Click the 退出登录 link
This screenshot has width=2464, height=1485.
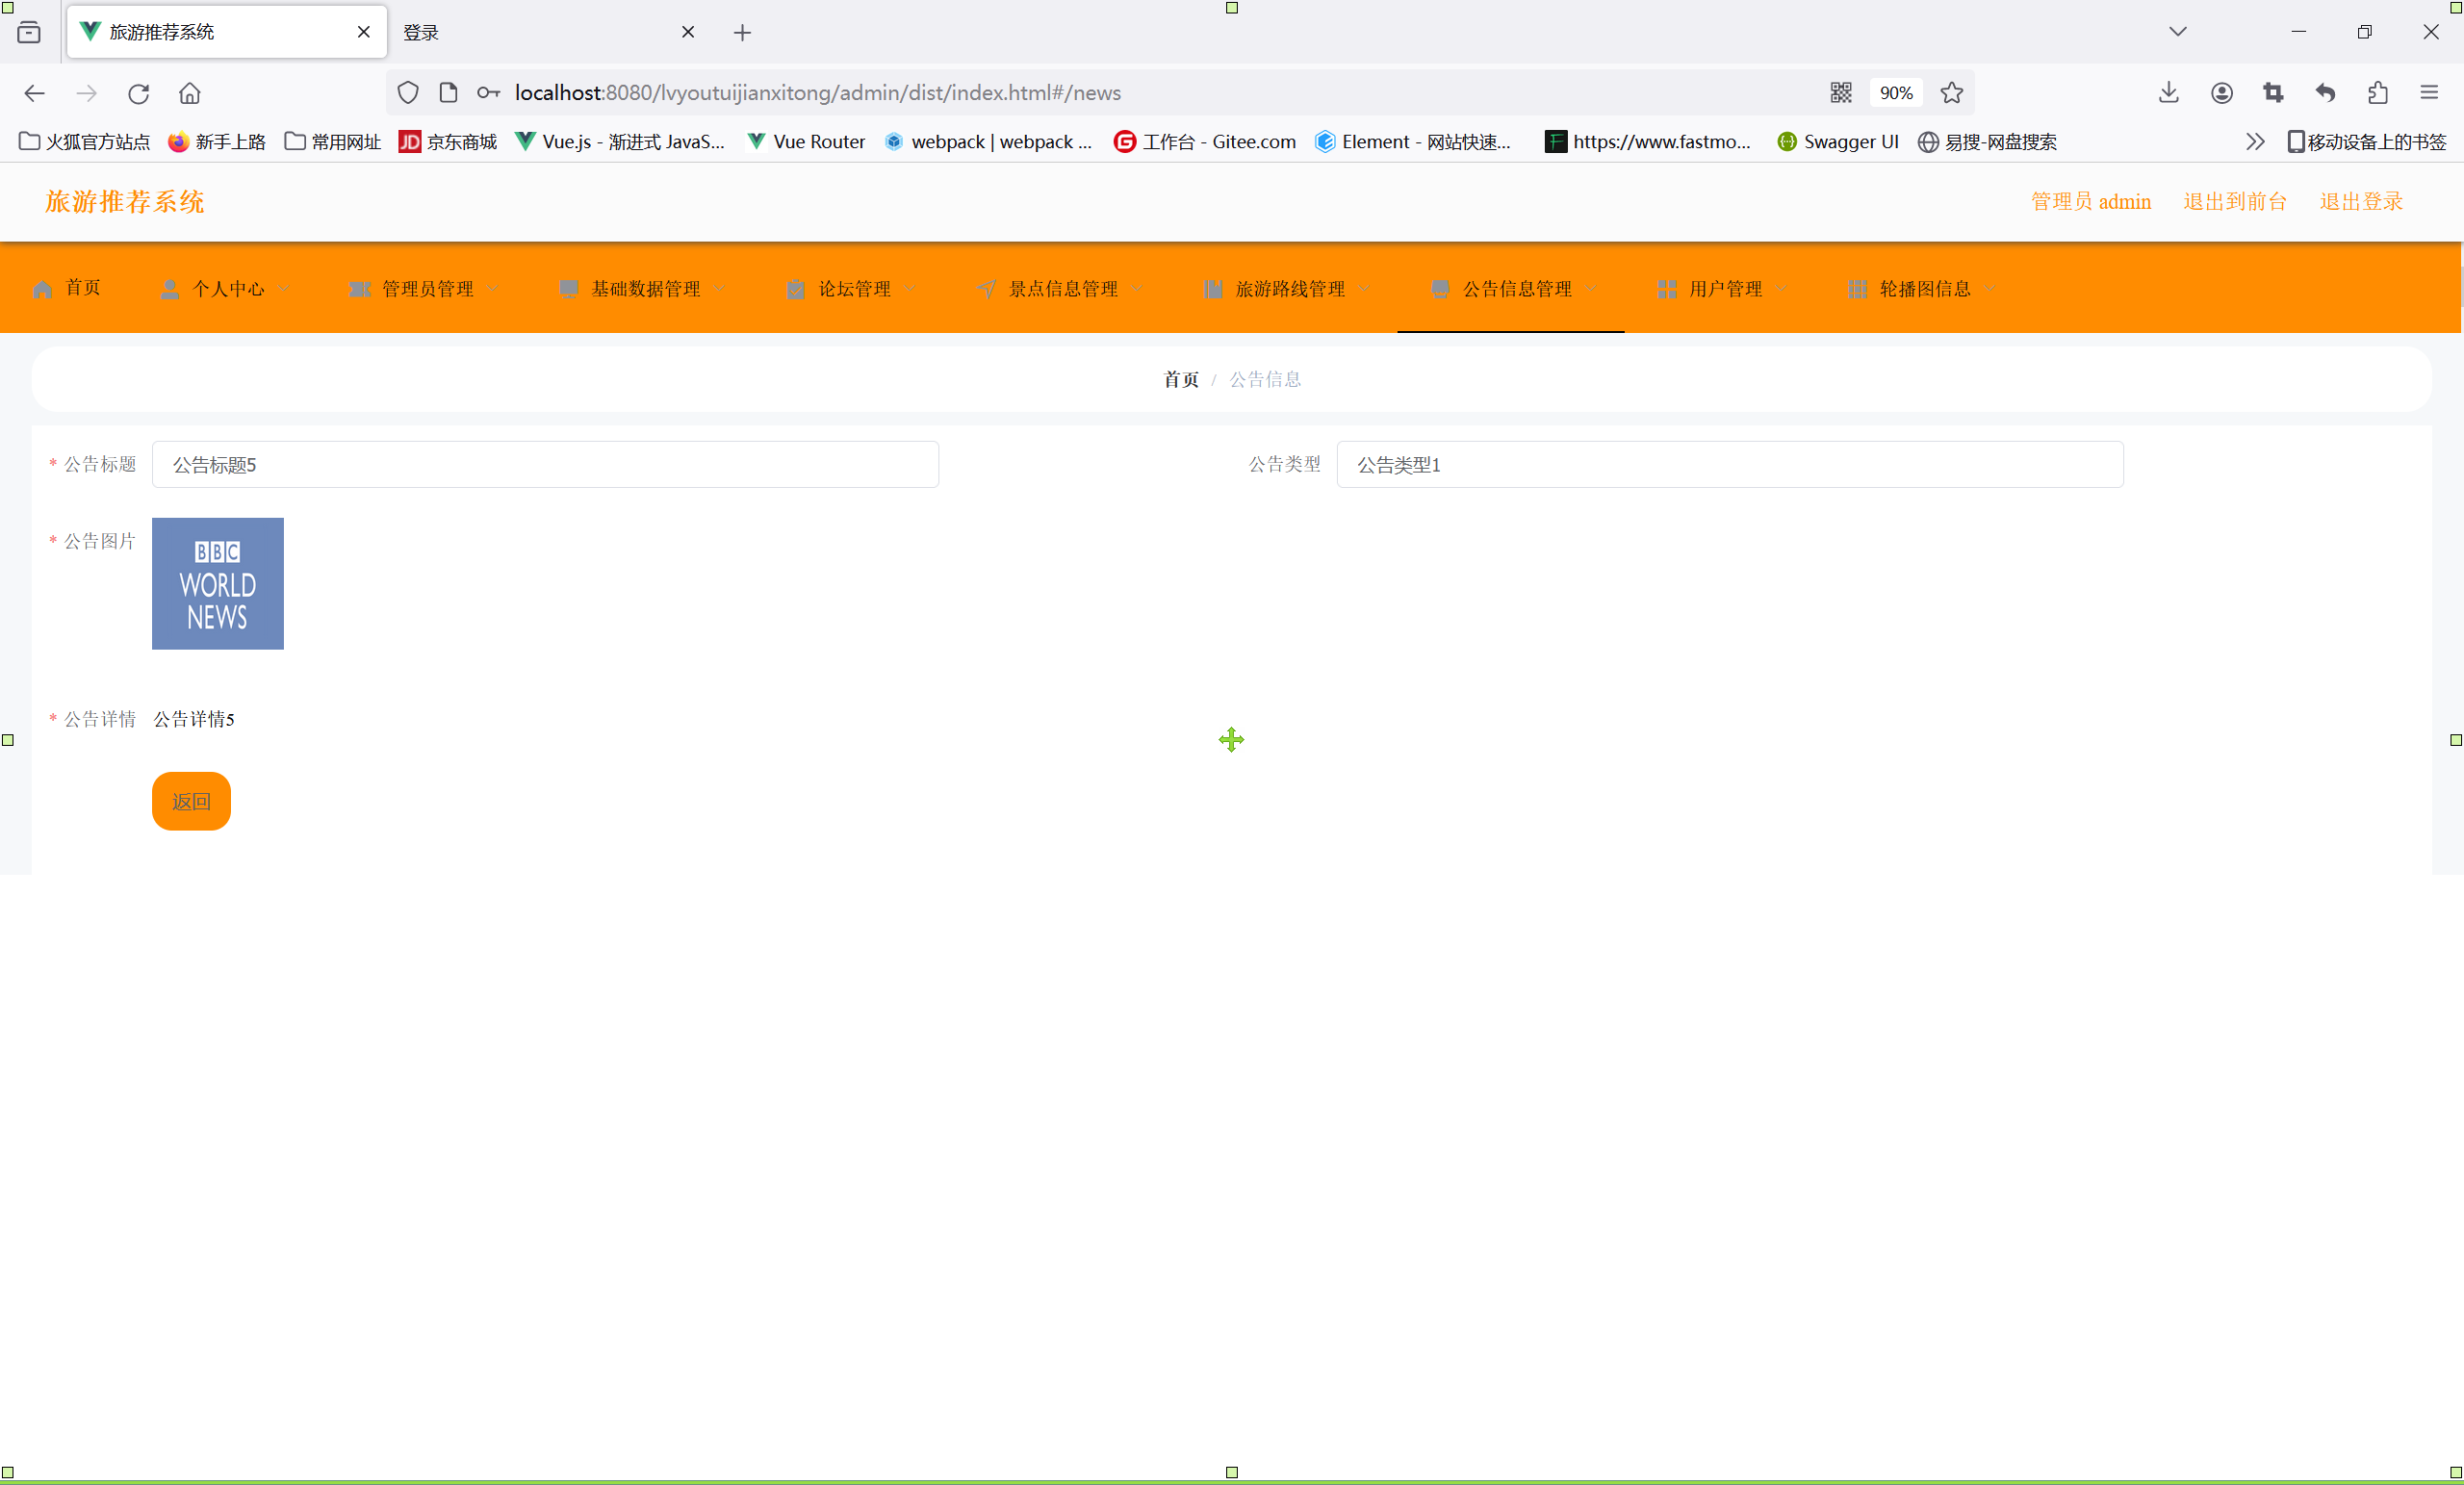(x=2360, y=202)
